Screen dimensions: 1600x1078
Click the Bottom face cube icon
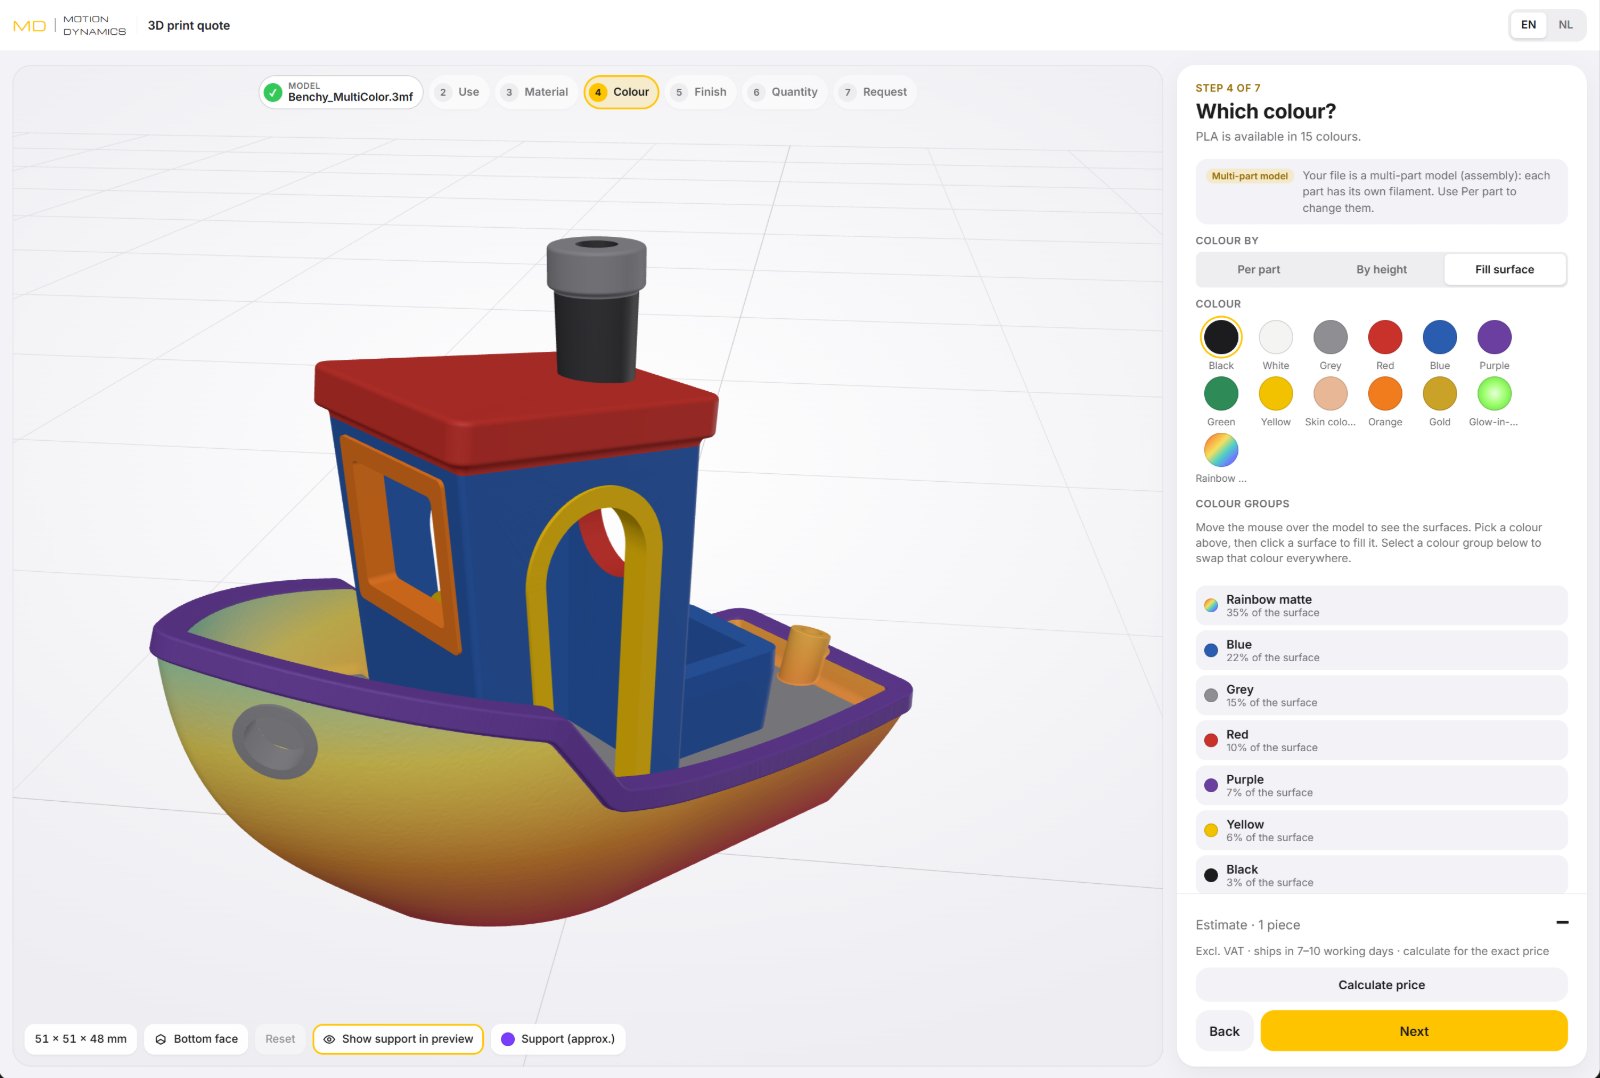click(x=161, y=1039)
